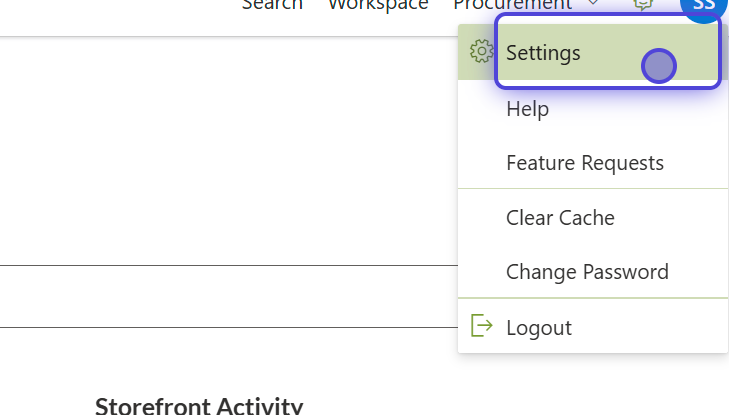Choose Change Password menu item
This screenshot has width=729, height=415.
click(x=587, y=272)
